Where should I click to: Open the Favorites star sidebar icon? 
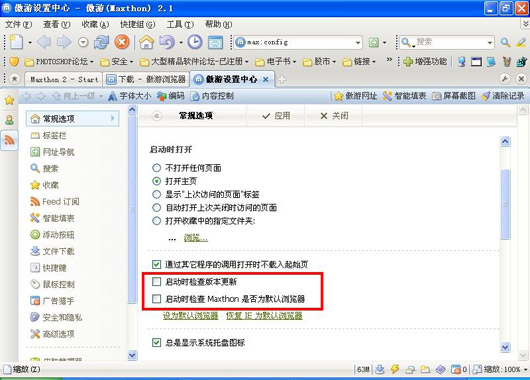point(9,100)
